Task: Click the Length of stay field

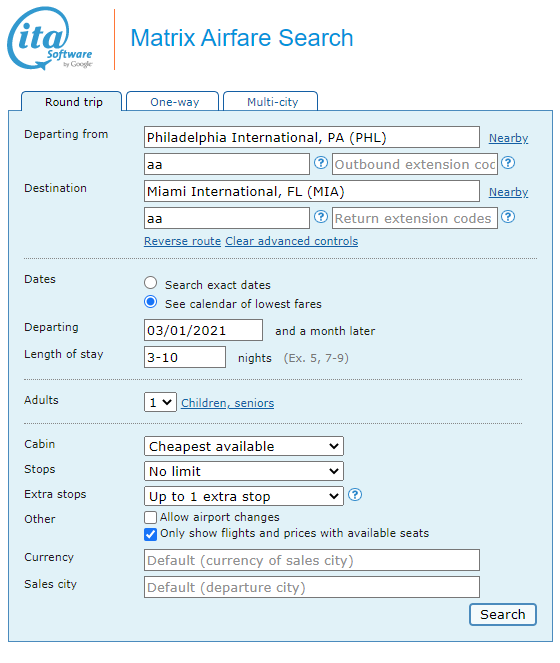Action: click(185, 357)
